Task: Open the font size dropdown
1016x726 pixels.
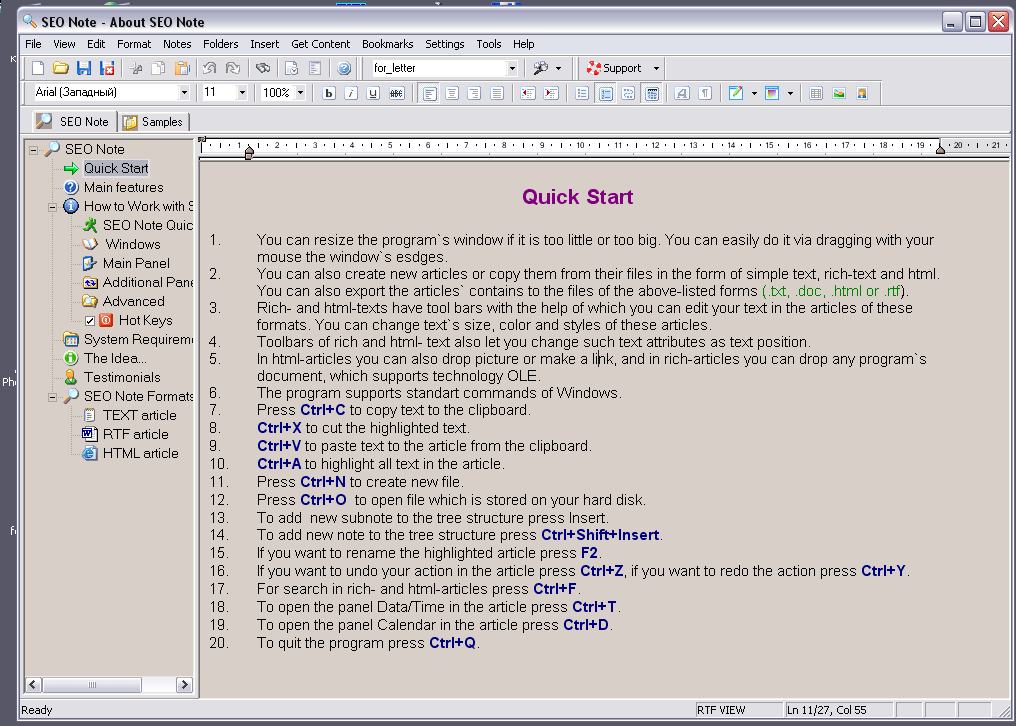Action: [242, 92]
